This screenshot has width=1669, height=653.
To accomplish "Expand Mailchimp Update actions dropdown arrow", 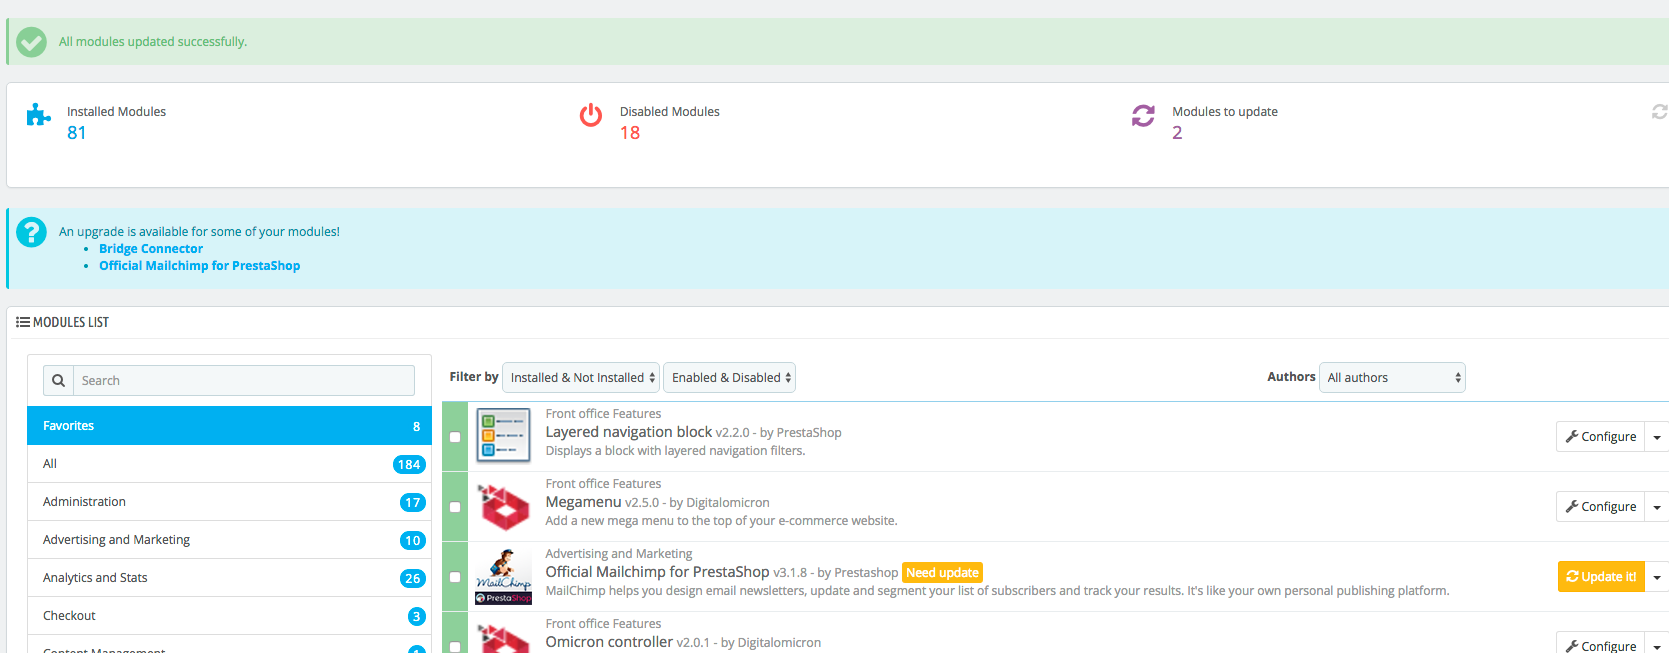I will click(x=1657, y=577).
